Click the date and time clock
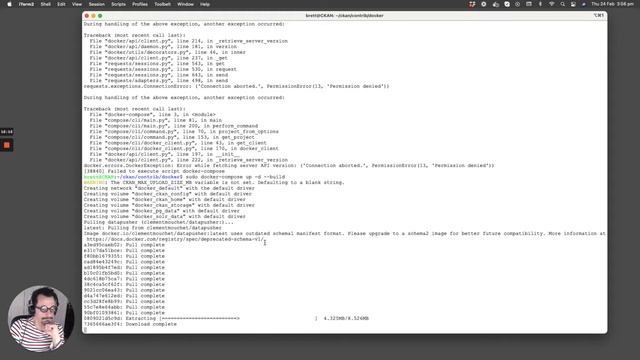Viewport: 640px width, 360px height. tap(613, 4)
